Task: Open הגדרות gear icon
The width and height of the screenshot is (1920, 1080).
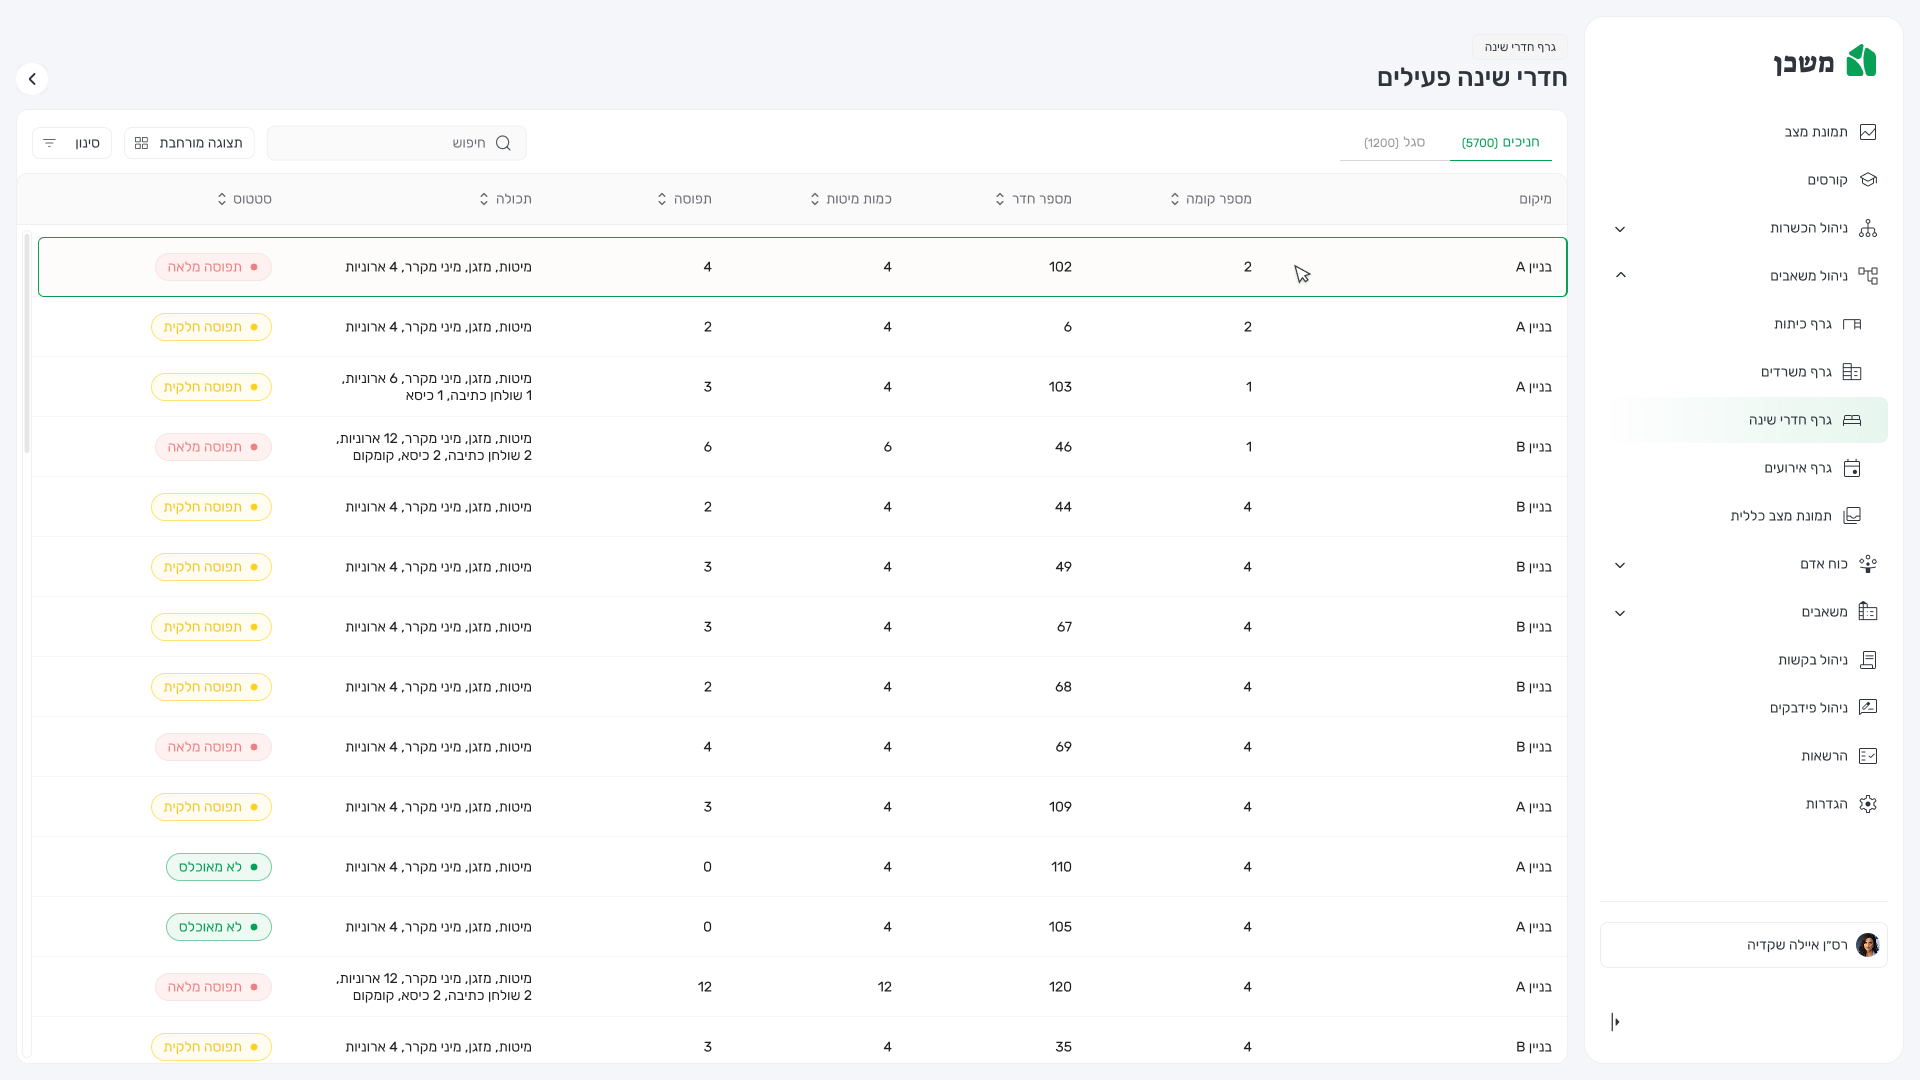Action: coord(1867,804)
